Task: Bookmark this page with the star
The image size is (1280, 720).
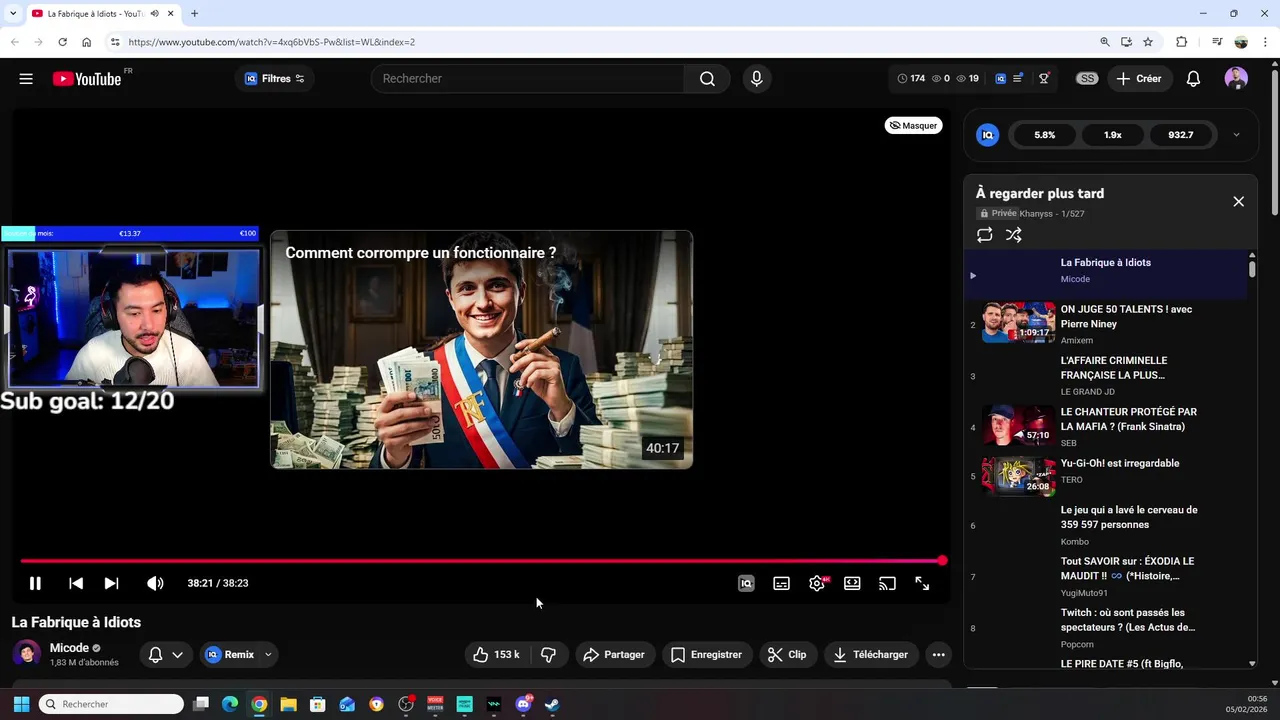Action: (x=1148, y=42)
